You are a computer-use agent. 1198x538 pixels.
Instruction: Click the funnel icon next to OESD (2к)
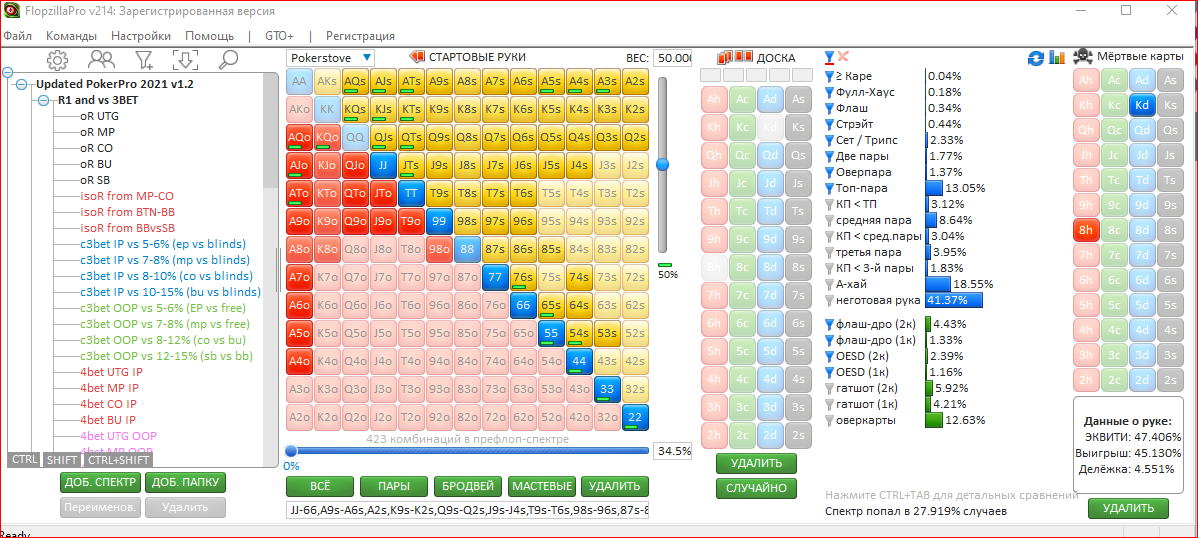tap(830, 356)
